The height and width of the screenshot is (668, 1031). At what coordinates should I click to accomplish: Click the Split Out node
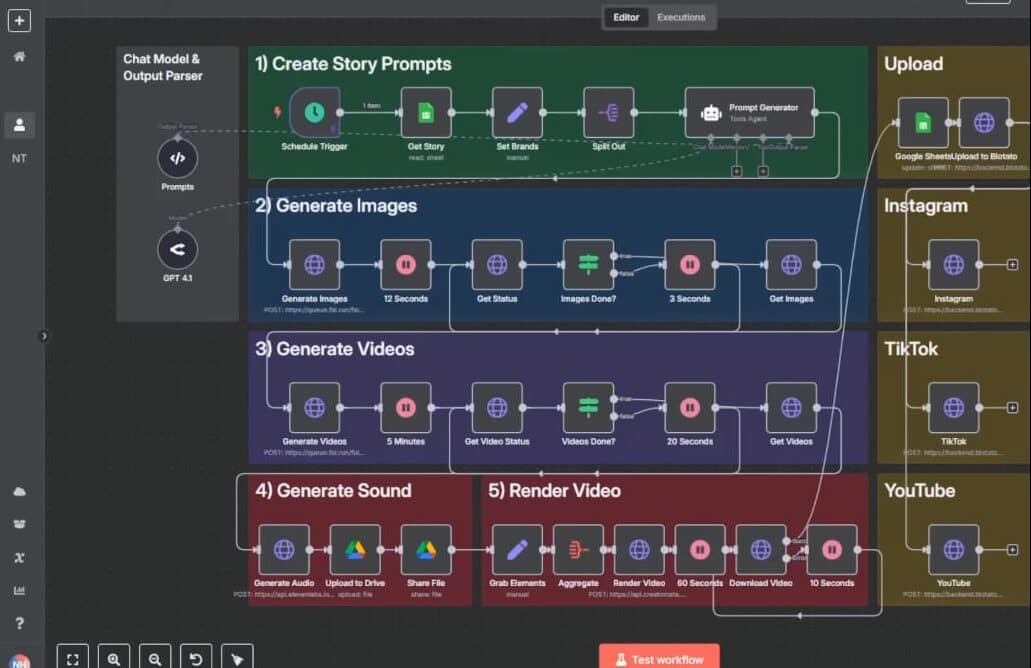click(x=608, y=112)
